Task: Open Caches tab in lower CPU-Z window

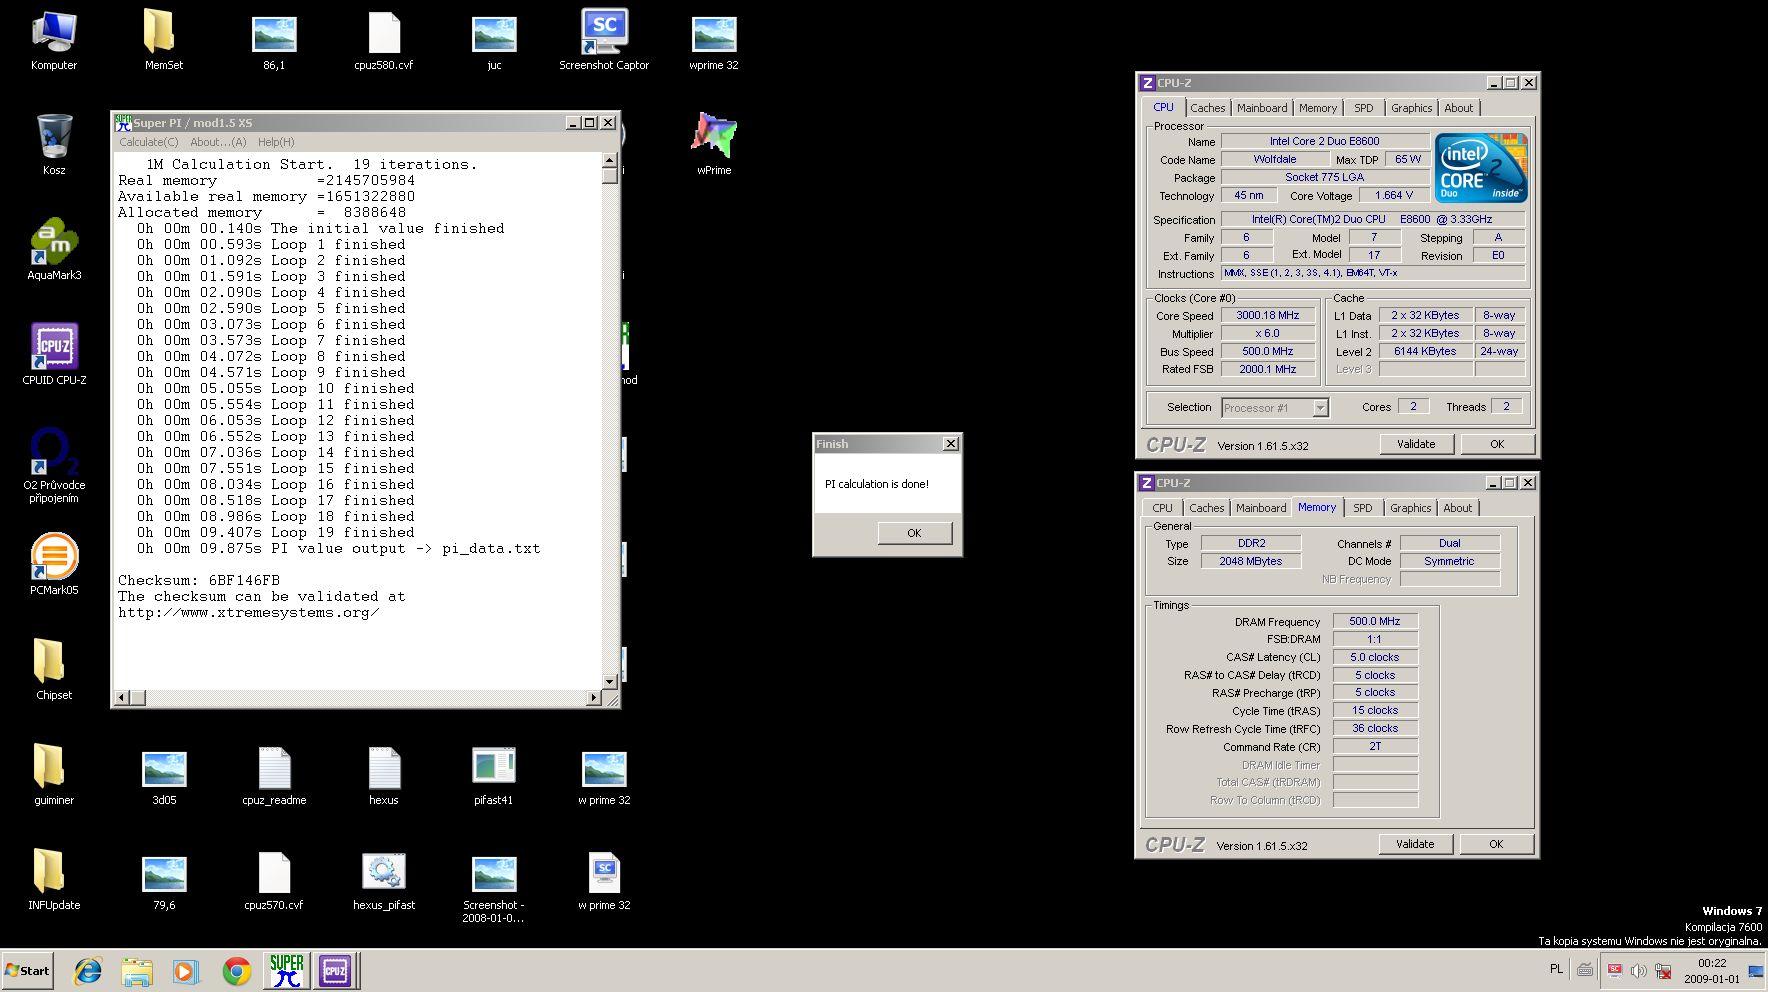Action: coord(1206,508)
